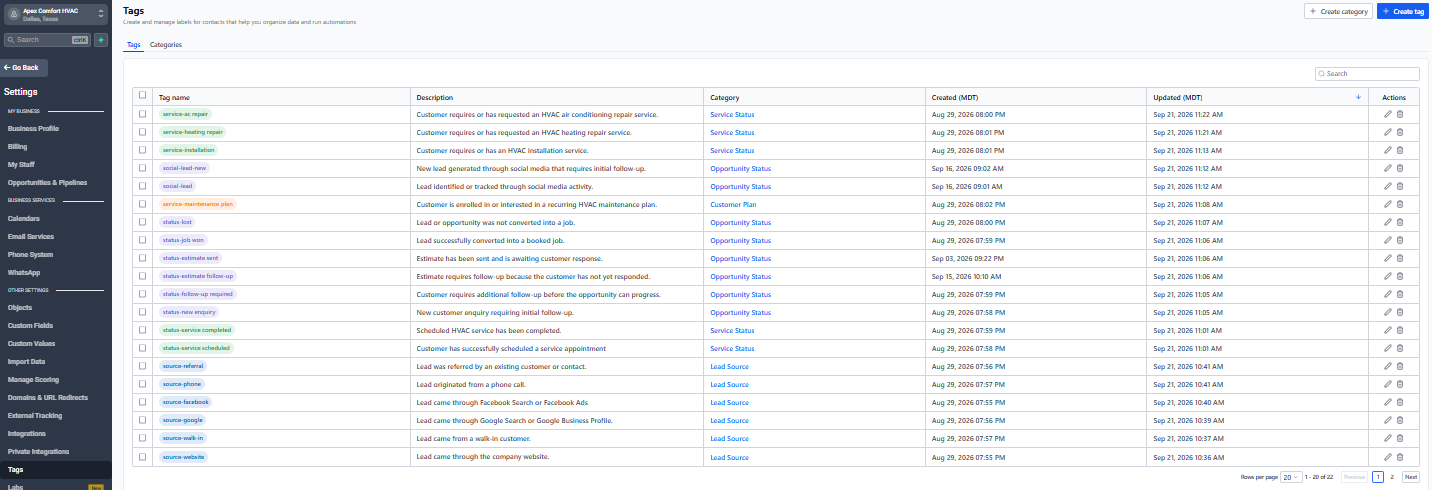Viewport: 1432px width, 490px height.
Task: Check the box for status-estimate sent row
Action: 143,258
